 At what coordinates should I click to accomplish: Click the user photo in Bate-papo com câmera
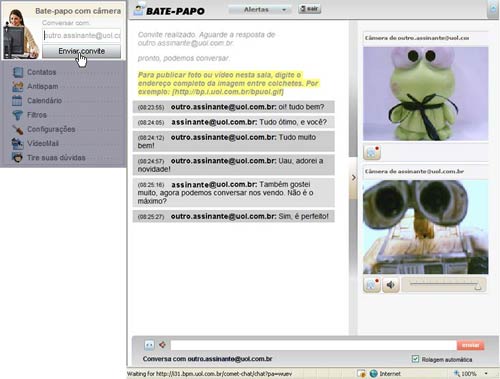(20, 33)
